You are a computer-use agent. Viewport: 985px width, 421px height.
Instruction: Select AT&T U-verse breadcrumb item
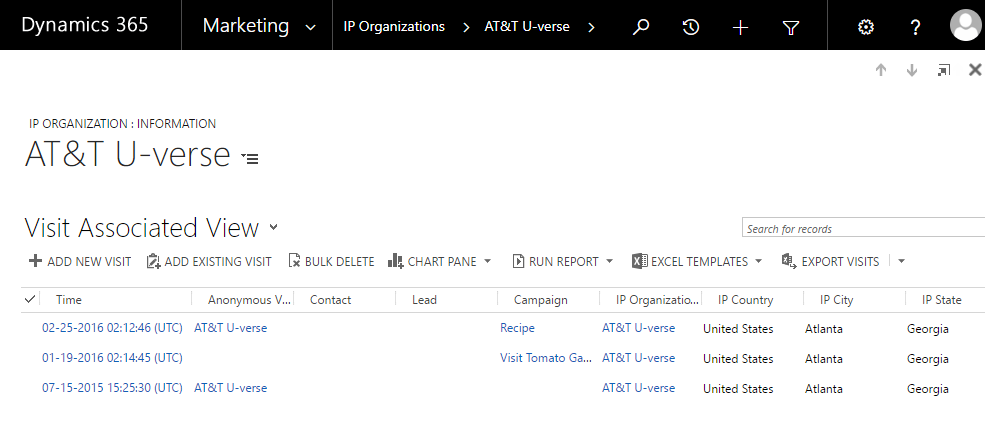527,27
